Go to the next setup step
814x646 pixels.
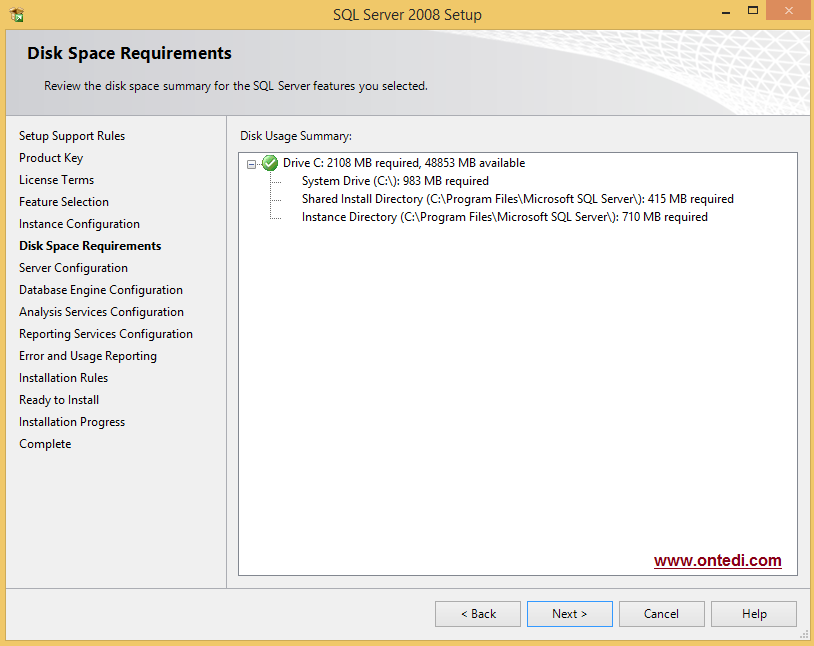[569, 614]
